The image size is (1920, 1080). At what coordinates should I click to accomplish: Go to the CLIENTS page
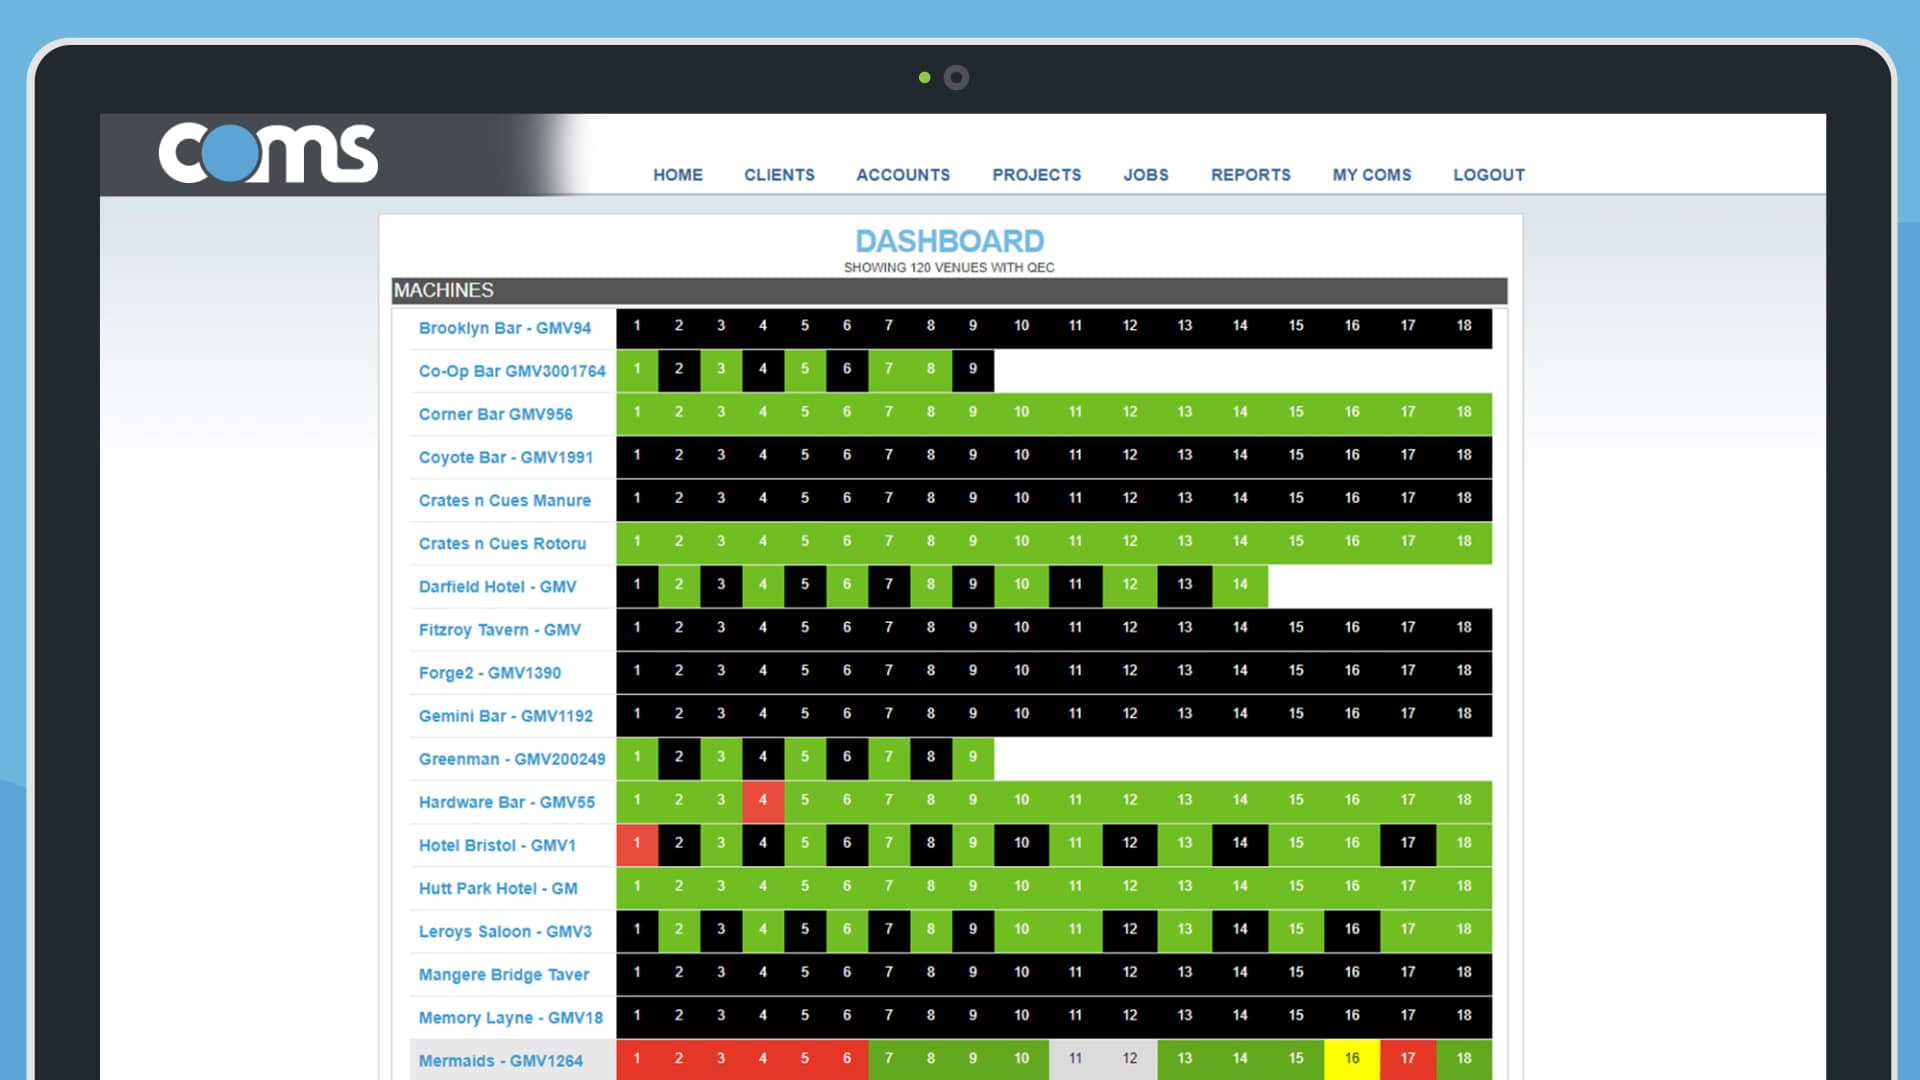click(x=779, y=175)
